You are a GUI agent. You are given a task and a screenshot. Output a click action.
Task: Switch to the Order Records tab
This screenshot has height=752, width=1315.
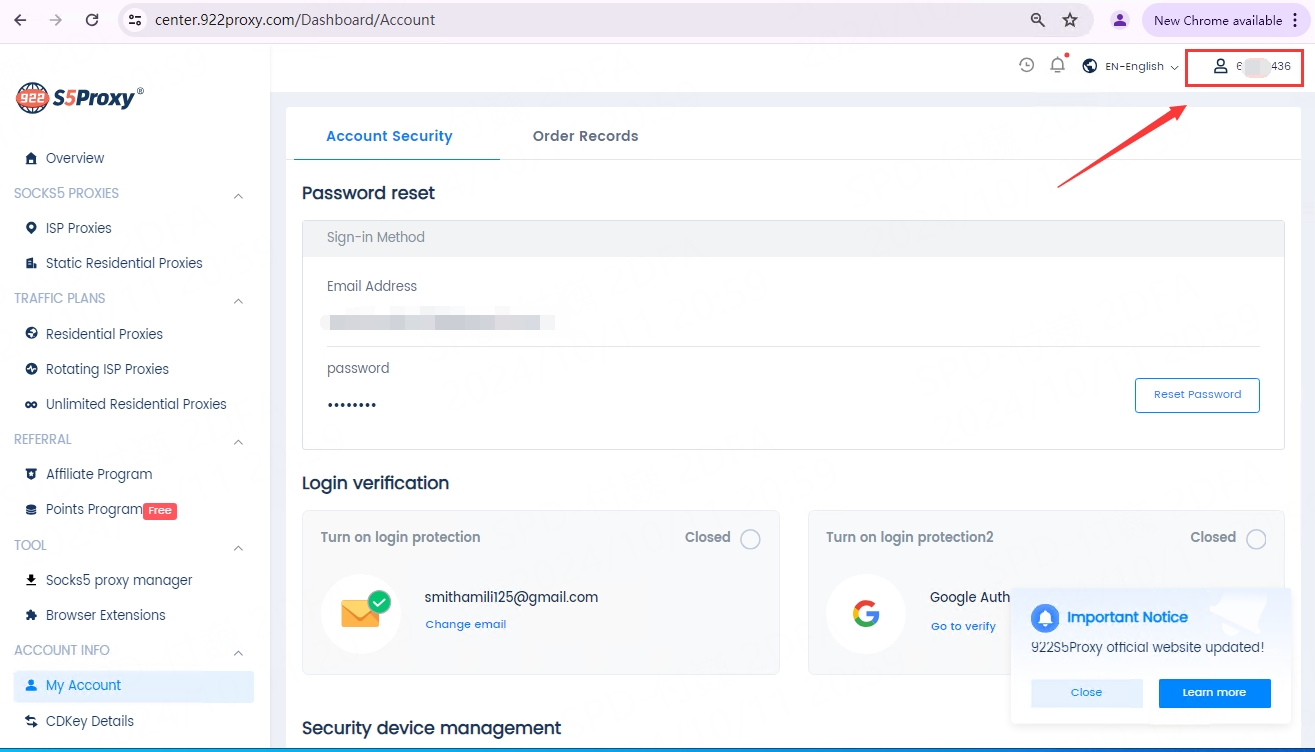click(x=585, y=136)
